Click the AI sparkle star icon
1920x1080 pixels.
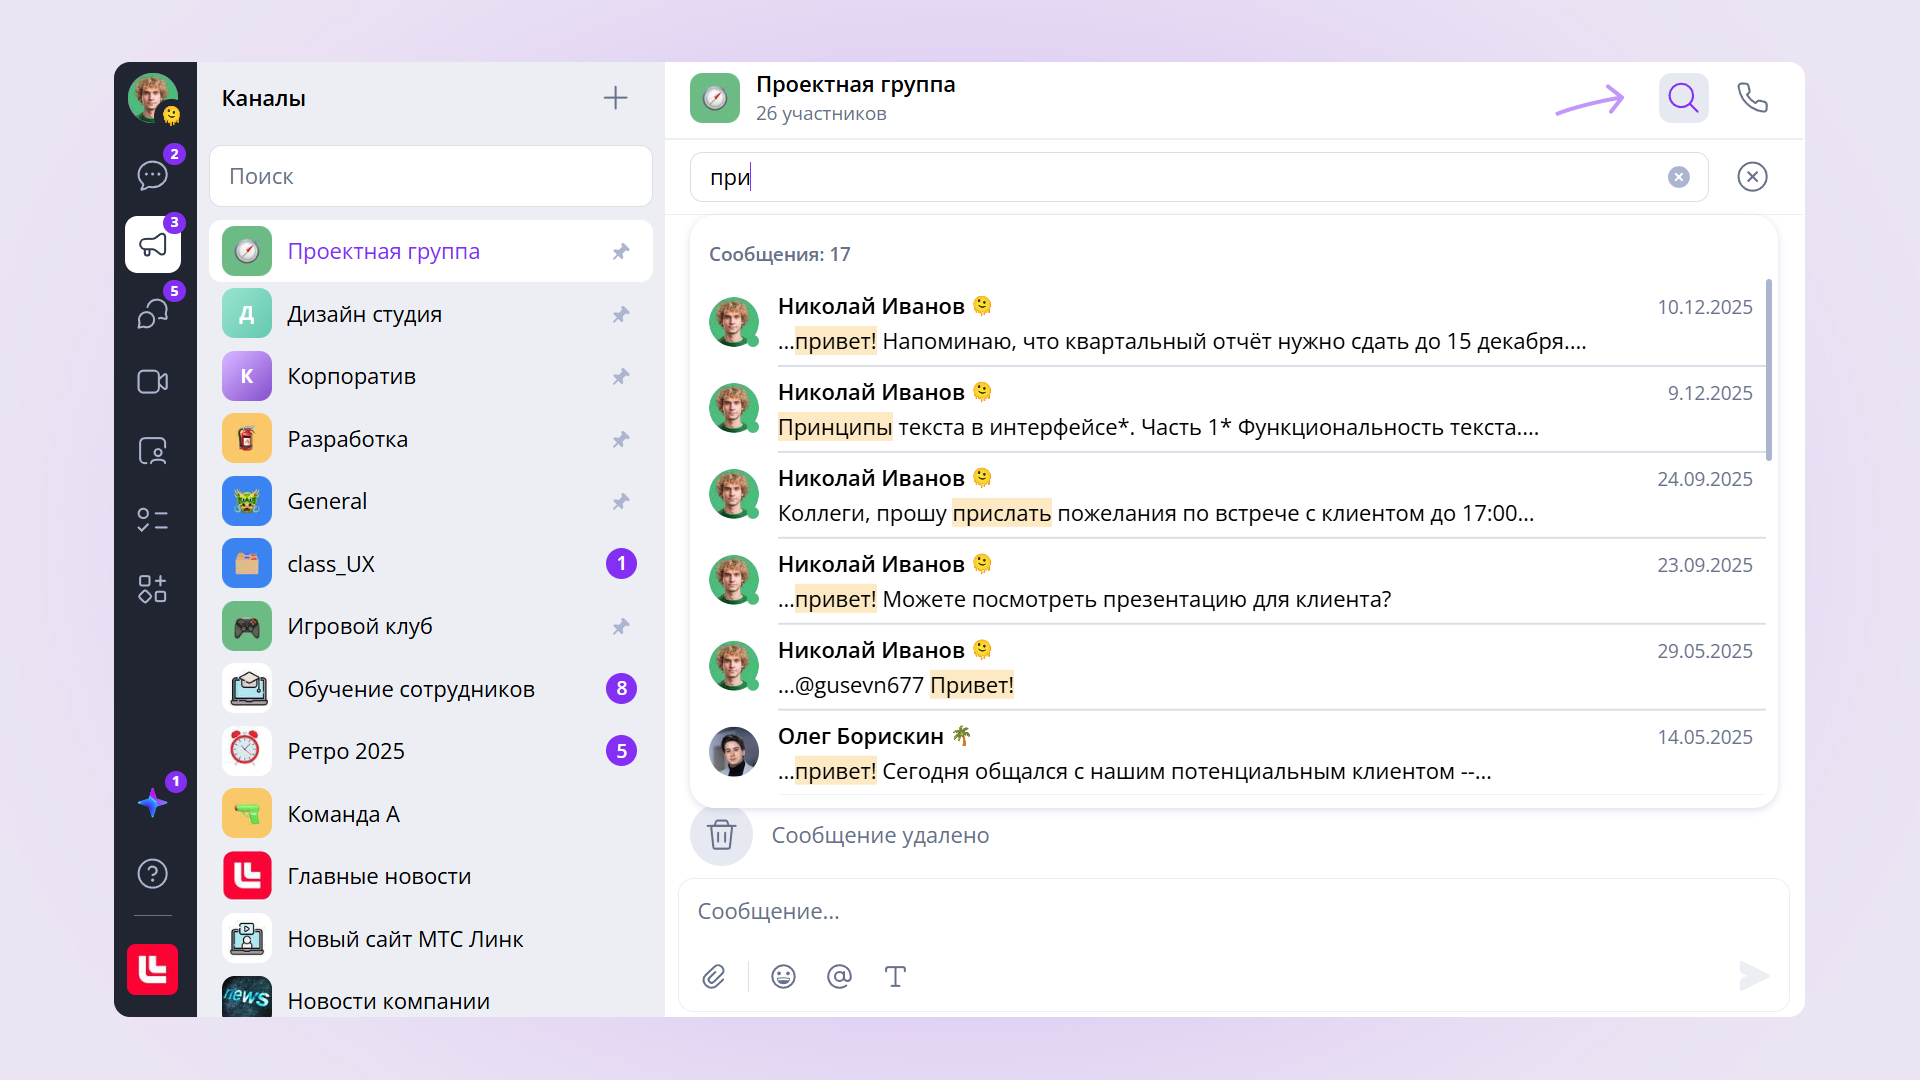[x=152, y=802]
